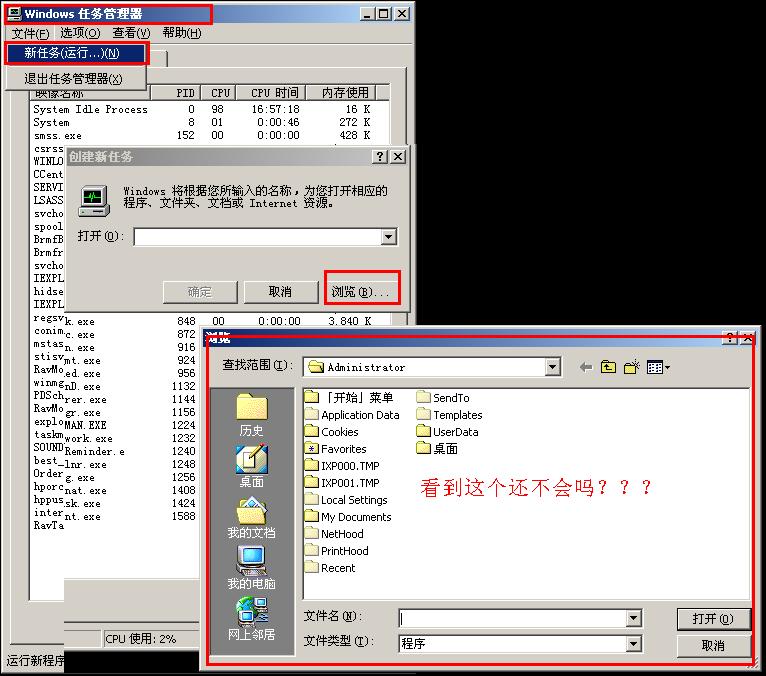
Task: Expand the 文件名 dropdown arrow
Action: pyautogui.click(x=633, y=618)
